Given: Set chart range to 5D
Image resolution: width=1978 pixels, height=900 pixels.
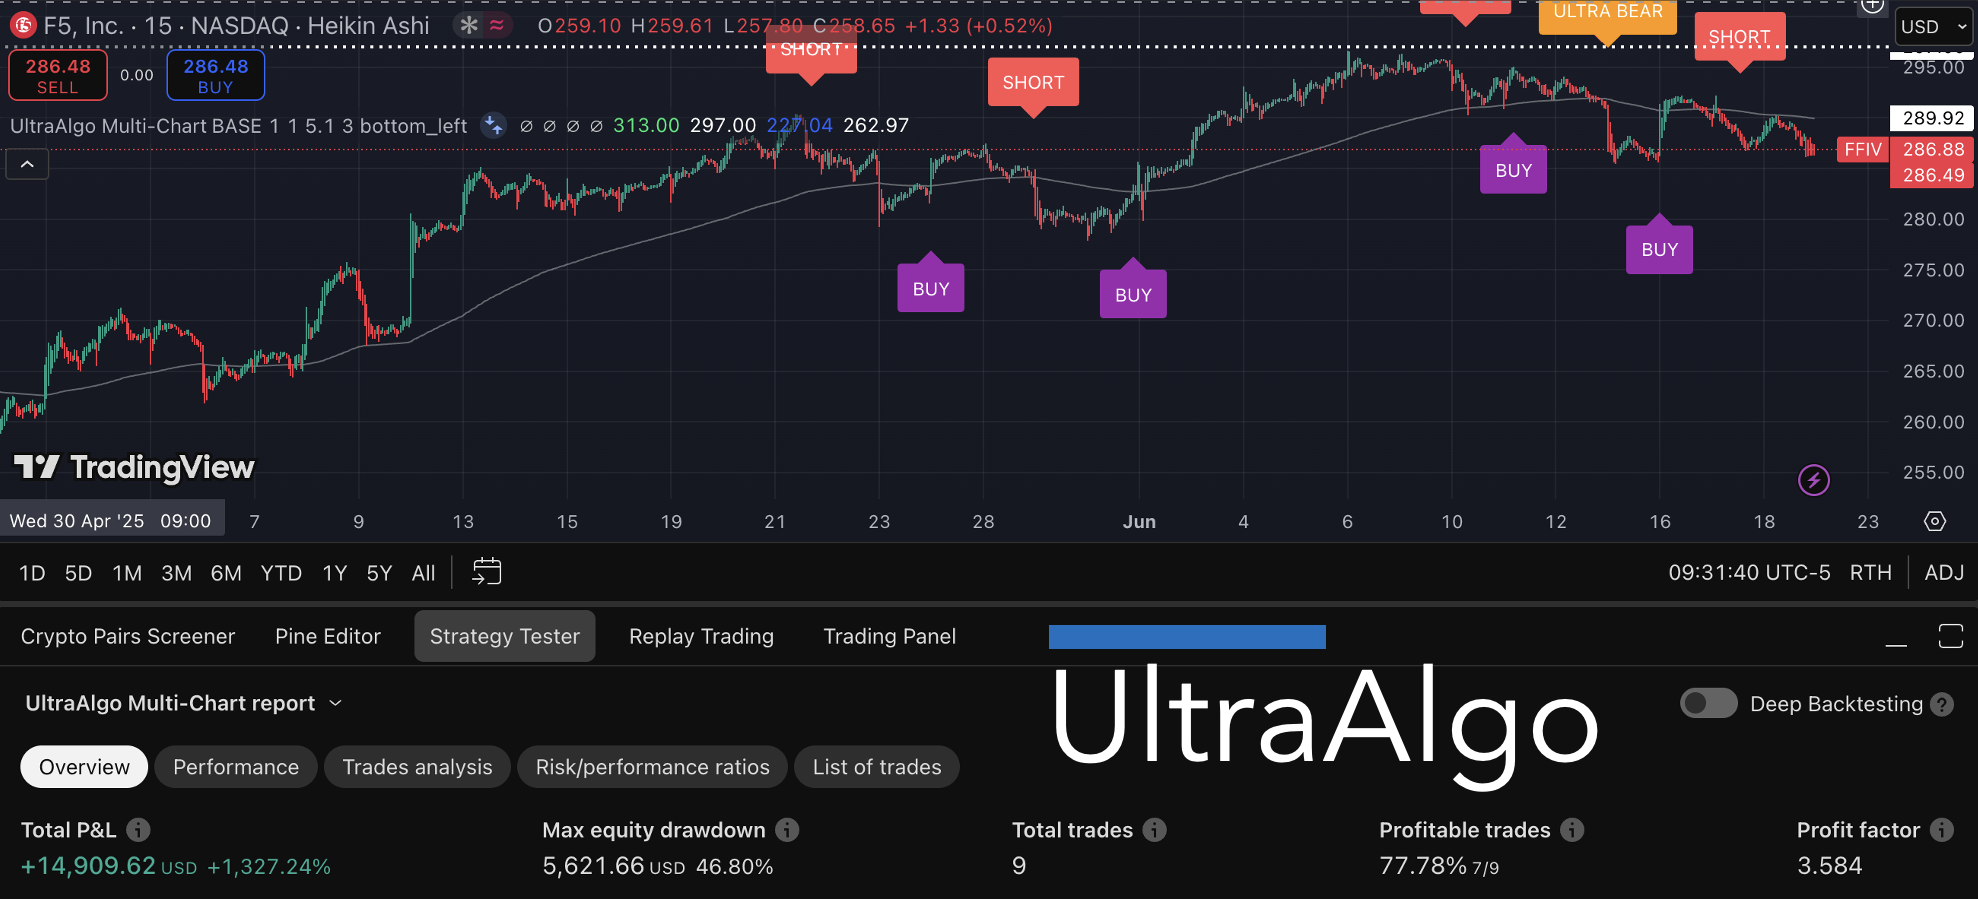Looking at the screenshot, I should (x=78, y=573).
